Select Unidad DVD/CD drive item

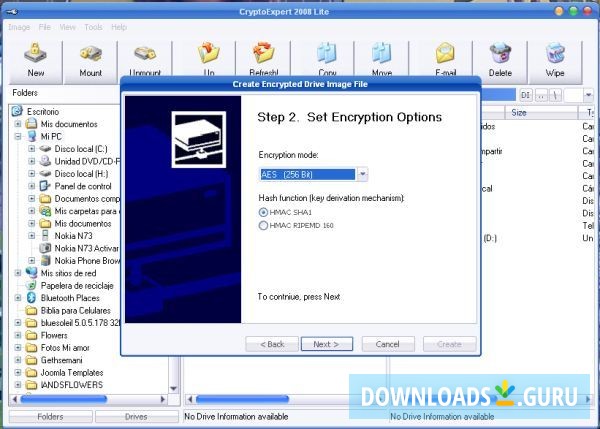[80, 161]
